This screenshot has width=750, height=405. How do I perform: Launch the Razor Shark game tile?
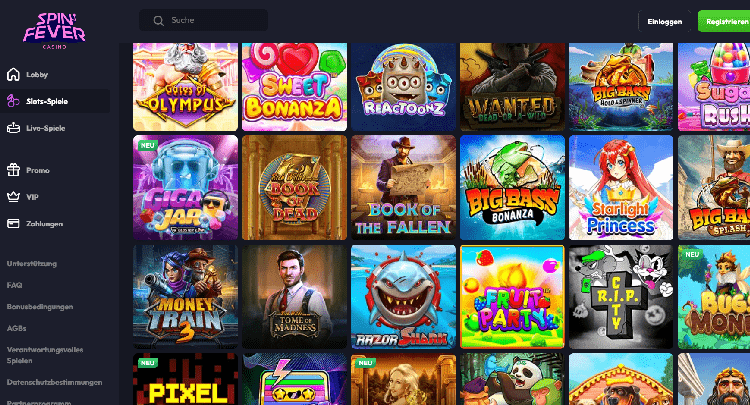pos(403,297)
